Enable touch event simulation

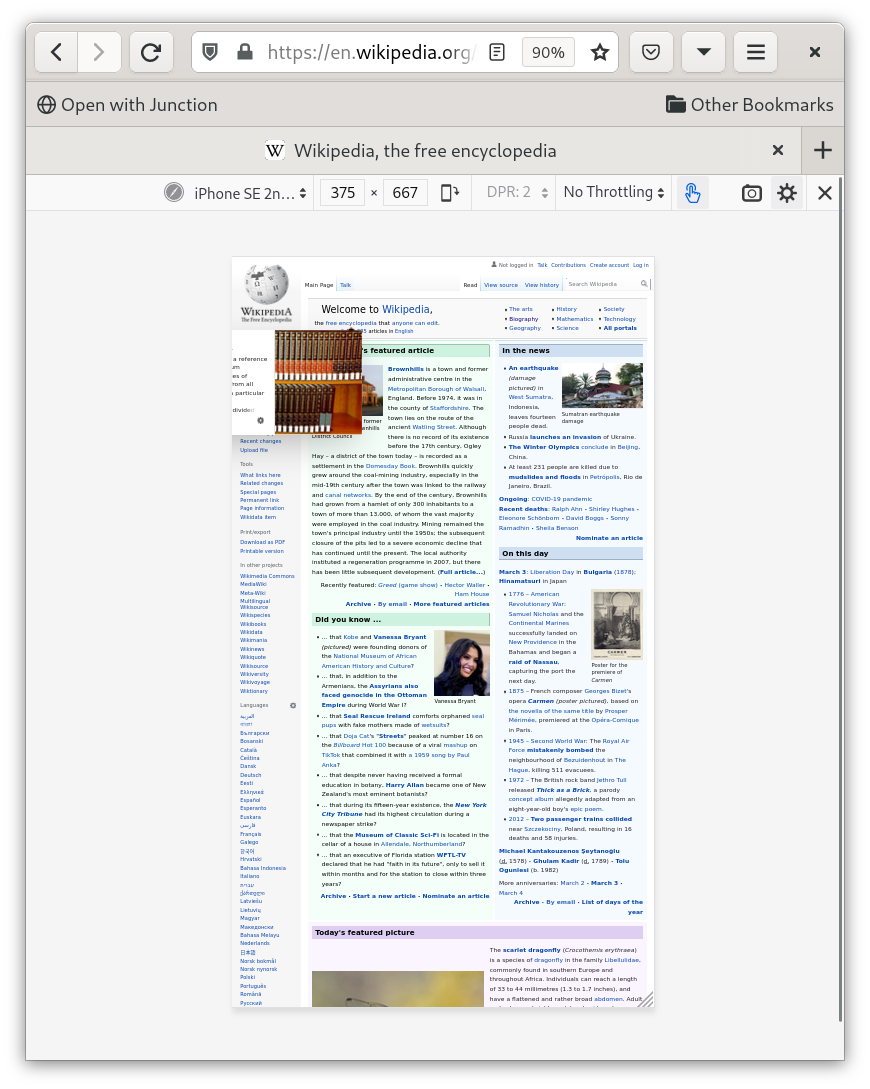point(692,192)
